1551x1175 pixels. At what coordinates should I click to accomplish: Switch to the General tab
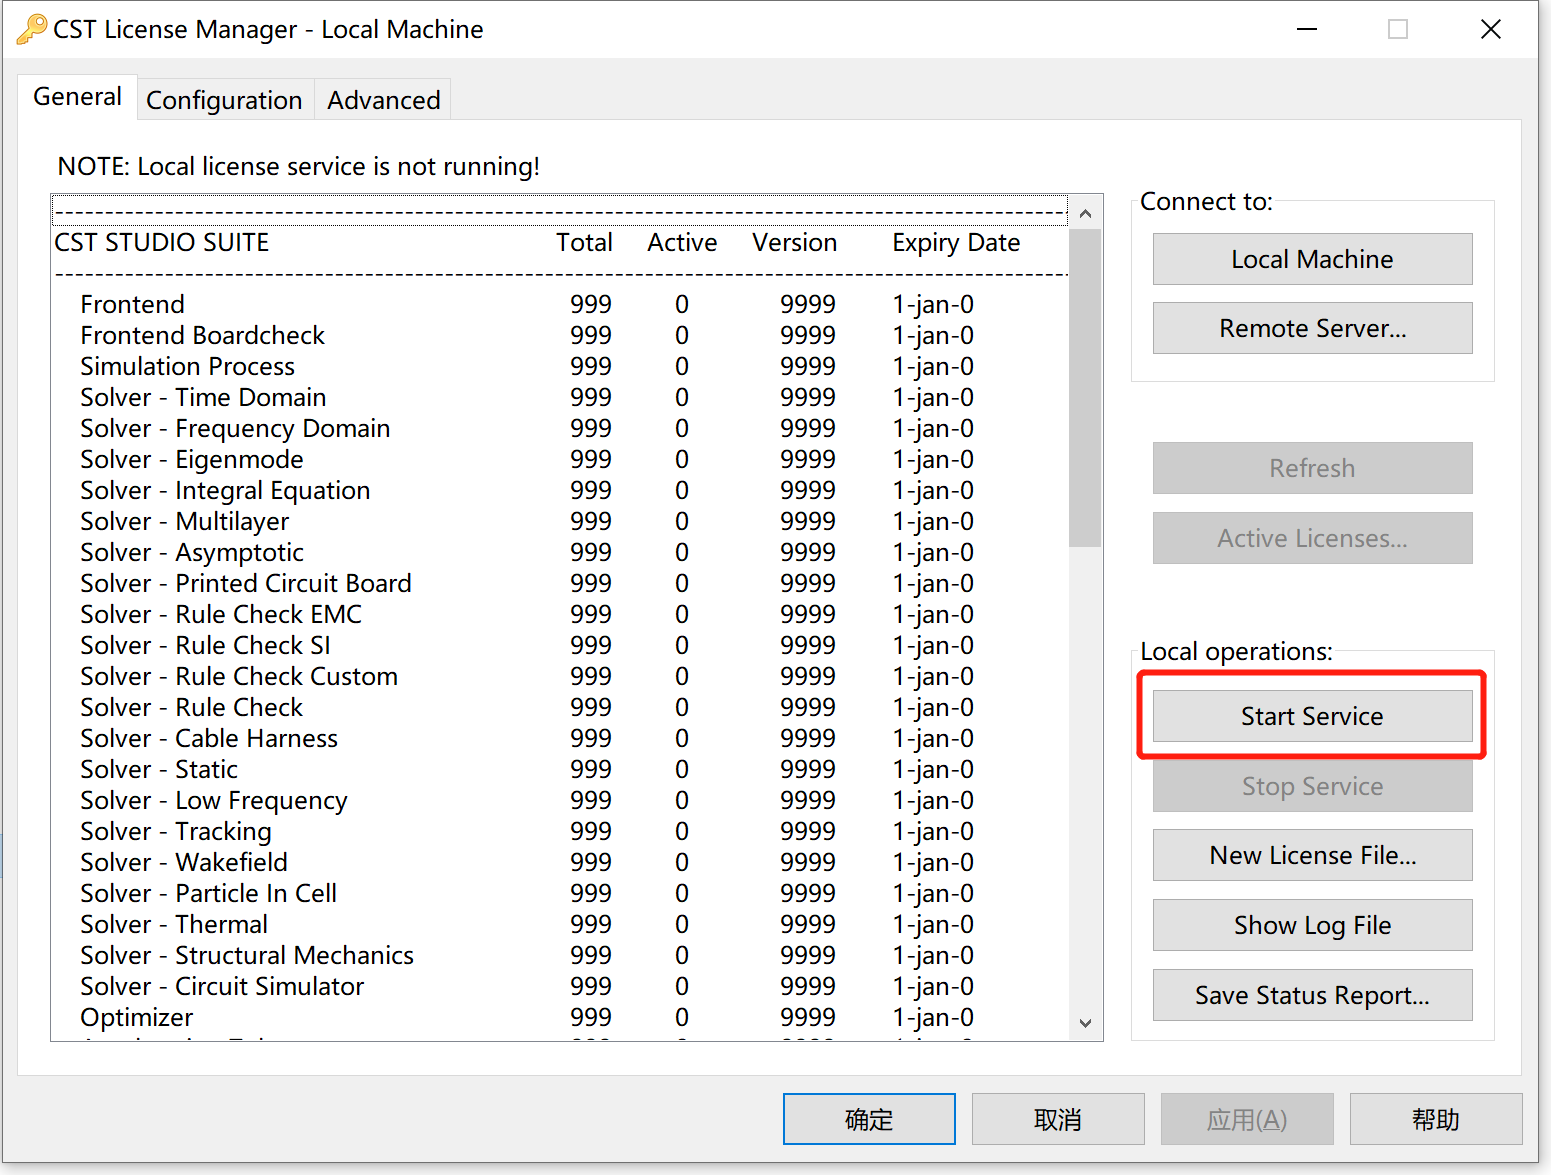[77, 97]
